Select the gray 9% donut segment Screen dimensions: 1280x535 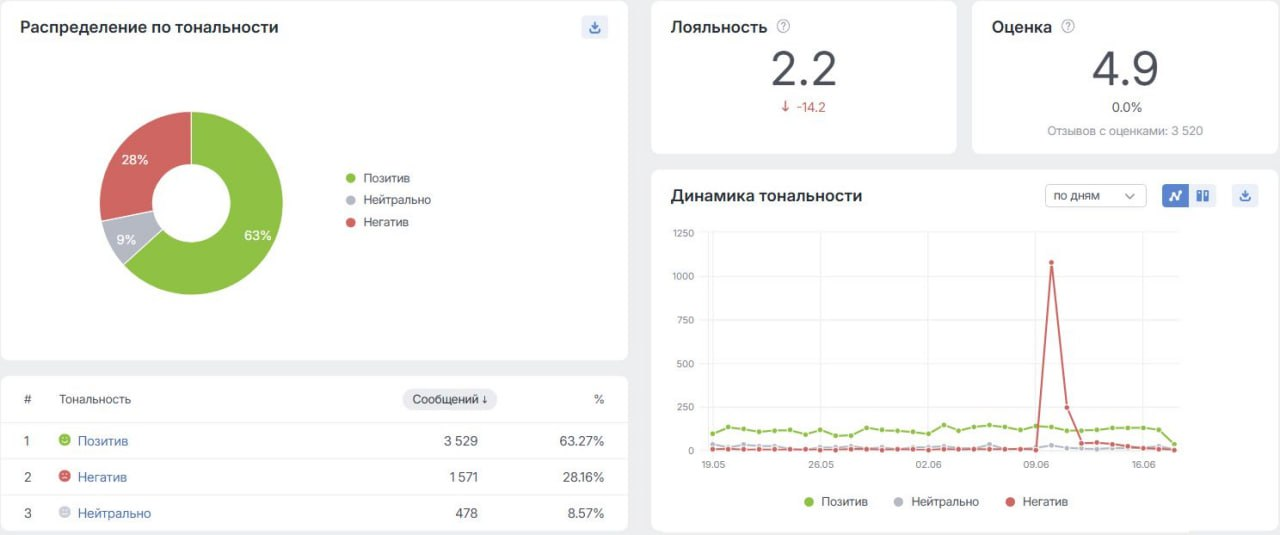click(127, 238)
